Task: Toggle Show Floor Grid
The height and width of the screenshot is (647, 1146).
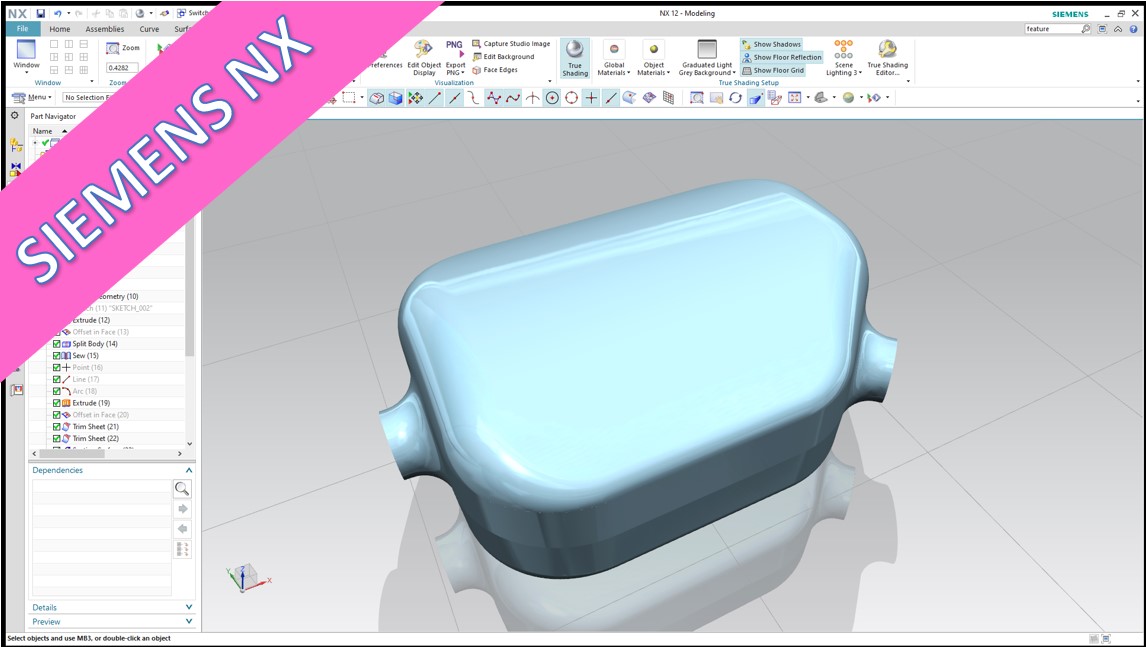Action: click(773, 70)
